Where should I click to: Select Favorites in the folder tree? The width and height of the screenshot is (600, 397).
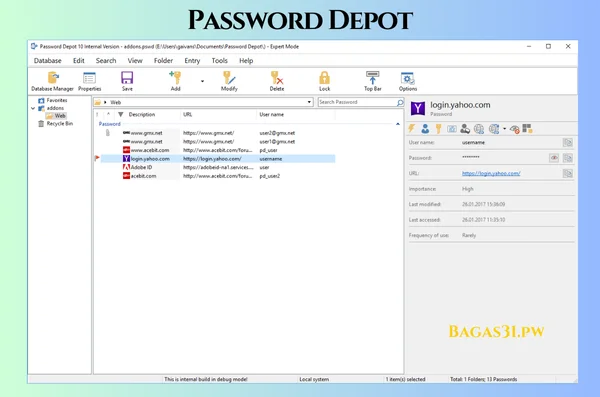(x=57, y=100)
